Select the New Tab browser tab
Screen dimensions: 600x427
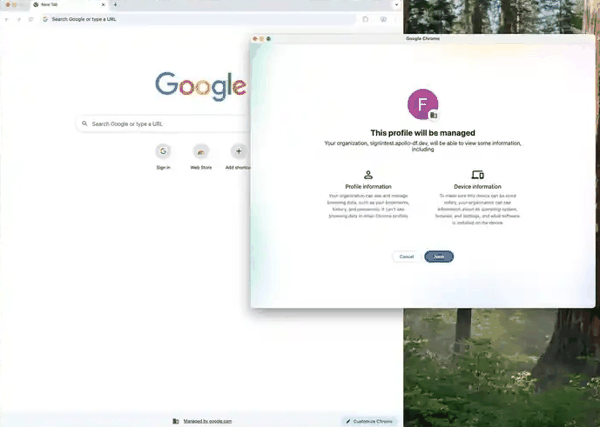click(x=69, y=5)
